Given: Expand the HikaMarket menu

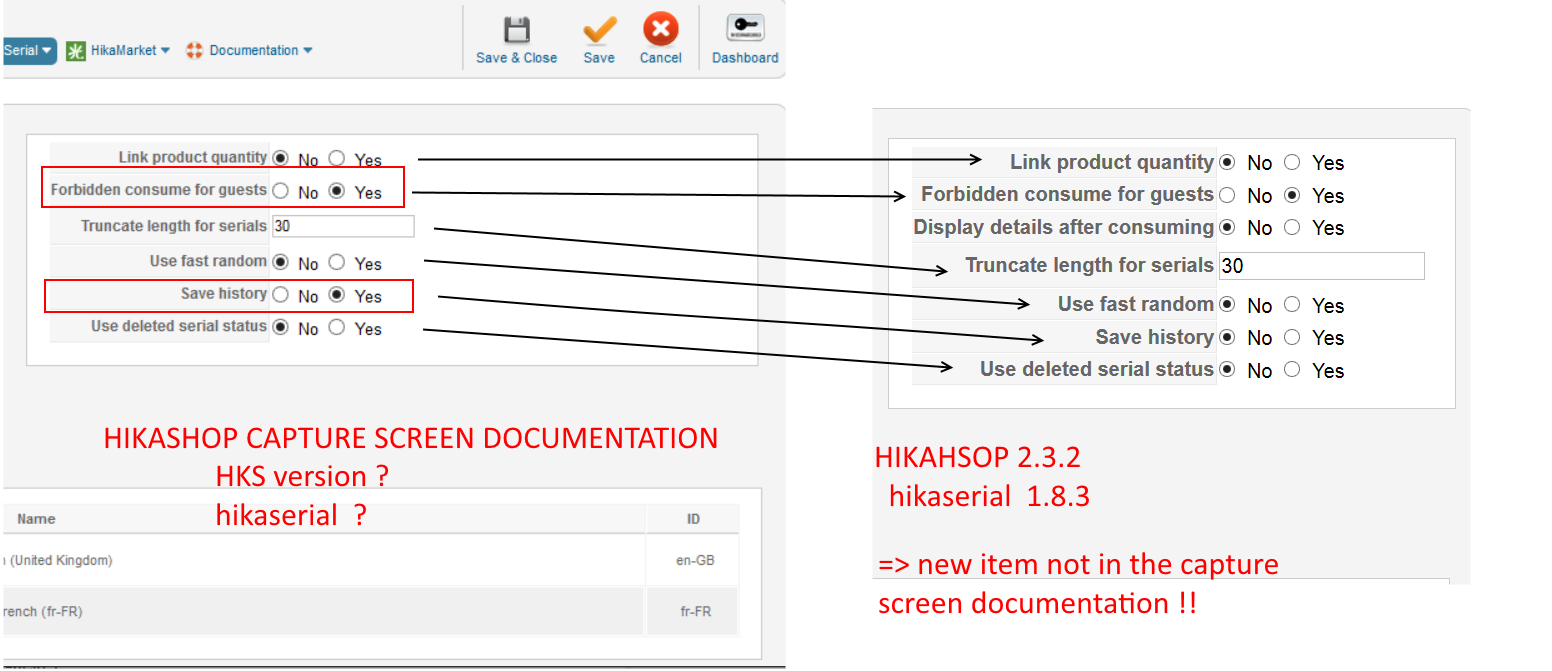Looking at the screenshot, I should (130, 51).
